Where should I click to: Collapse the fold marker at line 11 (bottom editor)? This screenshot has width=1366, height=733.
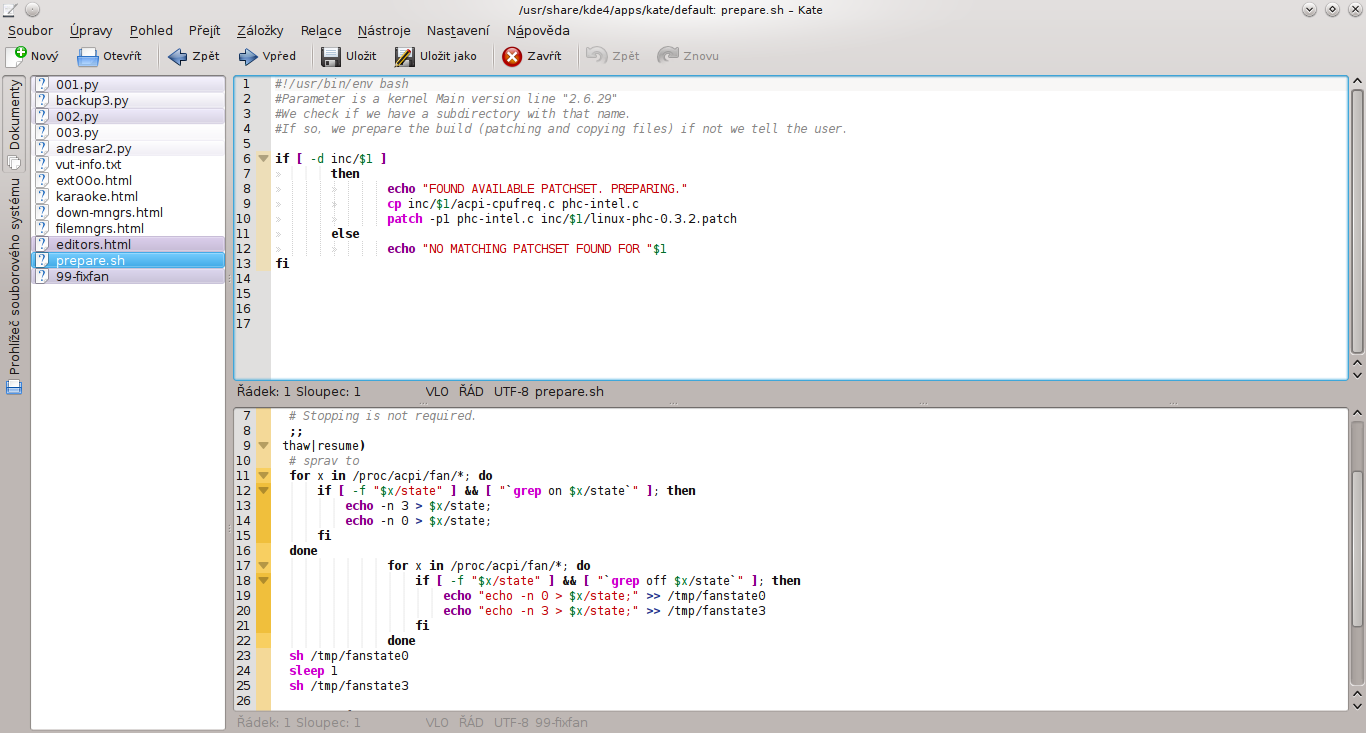[263, 476]
